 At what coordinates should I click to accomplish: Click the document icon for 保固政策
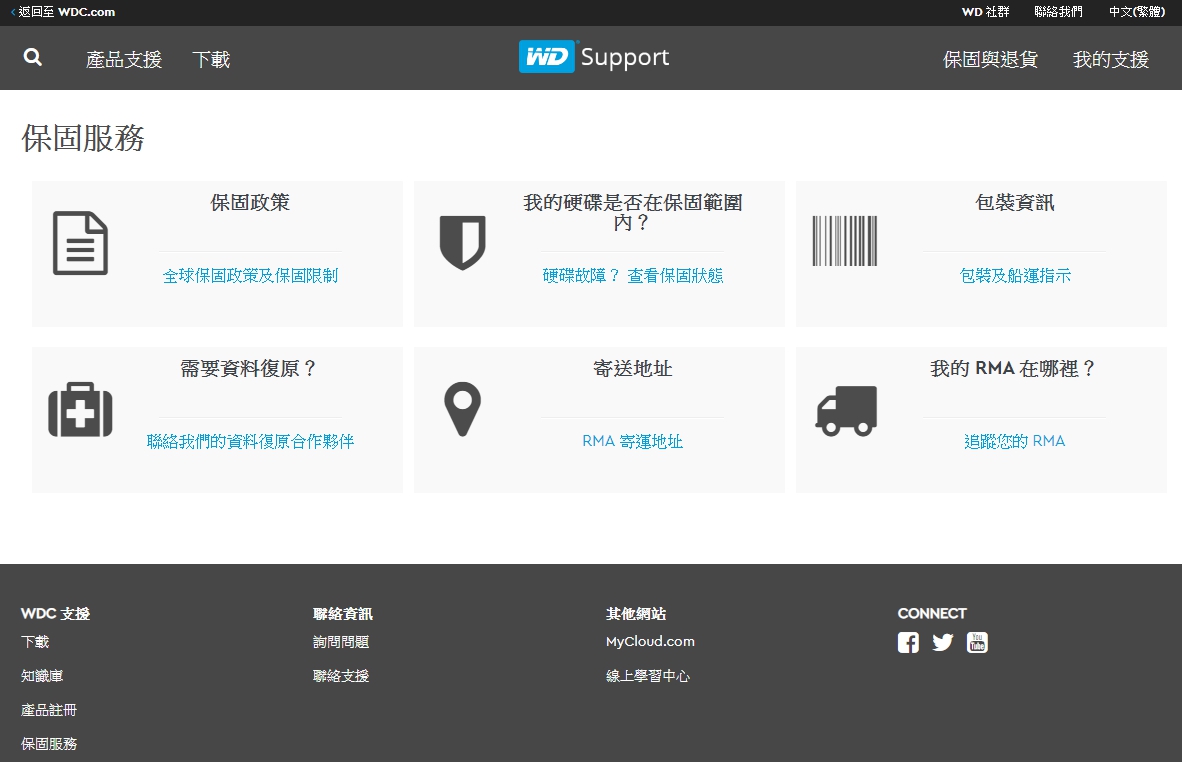point(81,243)
